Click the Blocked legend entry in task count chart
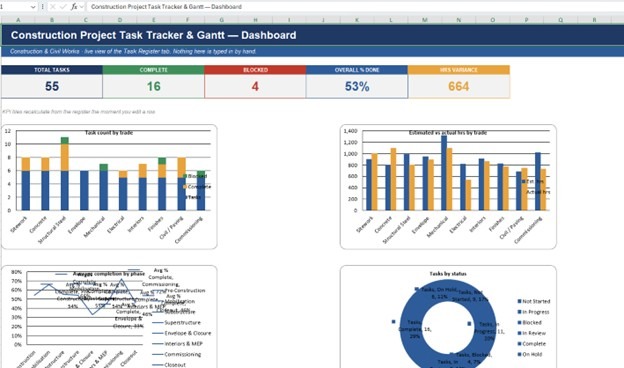The width and height of the screenshot is (624, 368). coord(195,176)
